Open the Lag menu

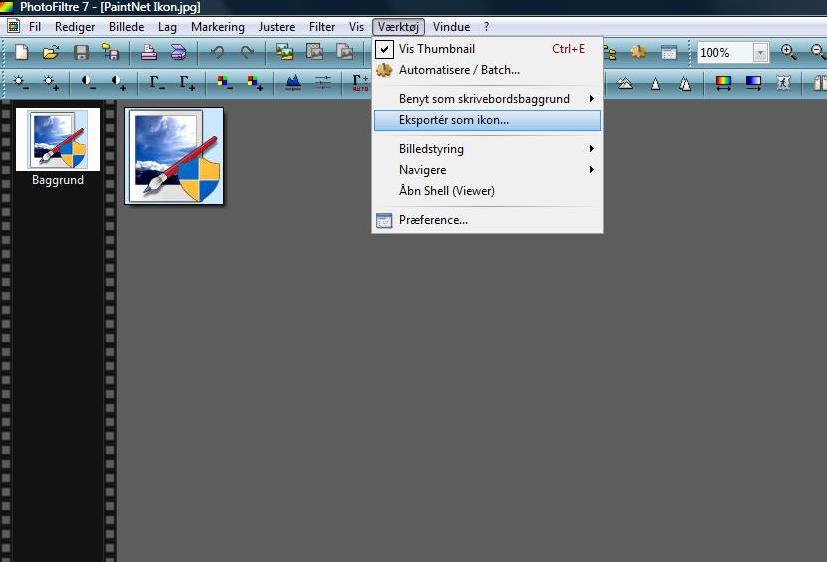click(x=167, y=26)
